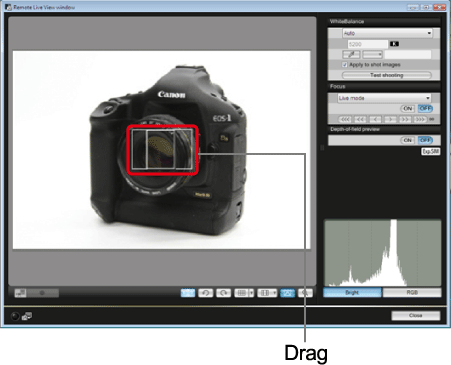Move focus far with the >>> button
The image size is (451, 365).
[420, 119]
